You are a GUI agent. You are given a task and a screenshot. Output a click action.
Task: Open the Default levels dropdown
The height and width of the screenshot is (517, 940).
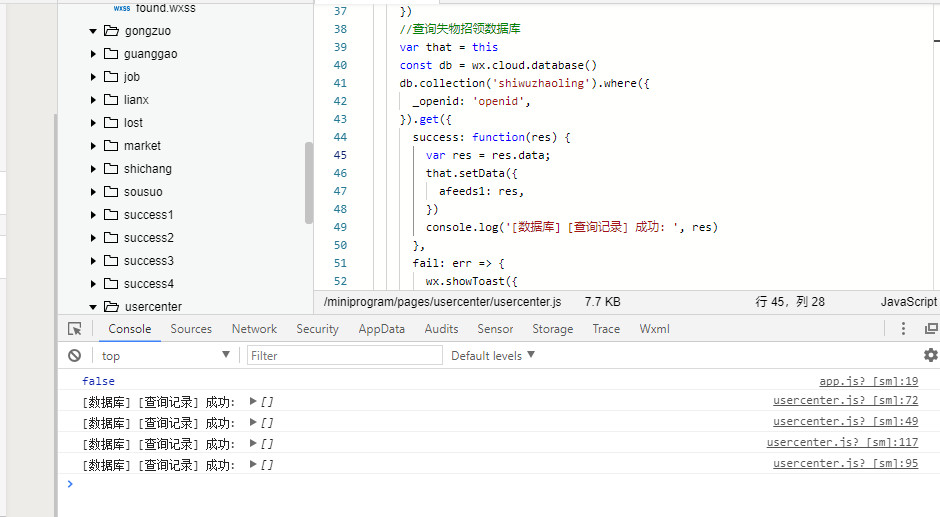(x=493, y=356)
